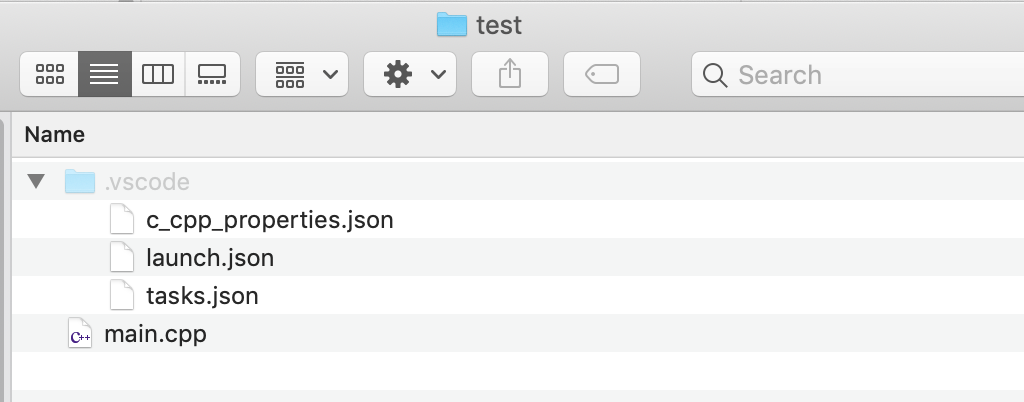This screenshot has height=402, width=1024.
Task: Select the .vscode folder icon
Action: 79,182
